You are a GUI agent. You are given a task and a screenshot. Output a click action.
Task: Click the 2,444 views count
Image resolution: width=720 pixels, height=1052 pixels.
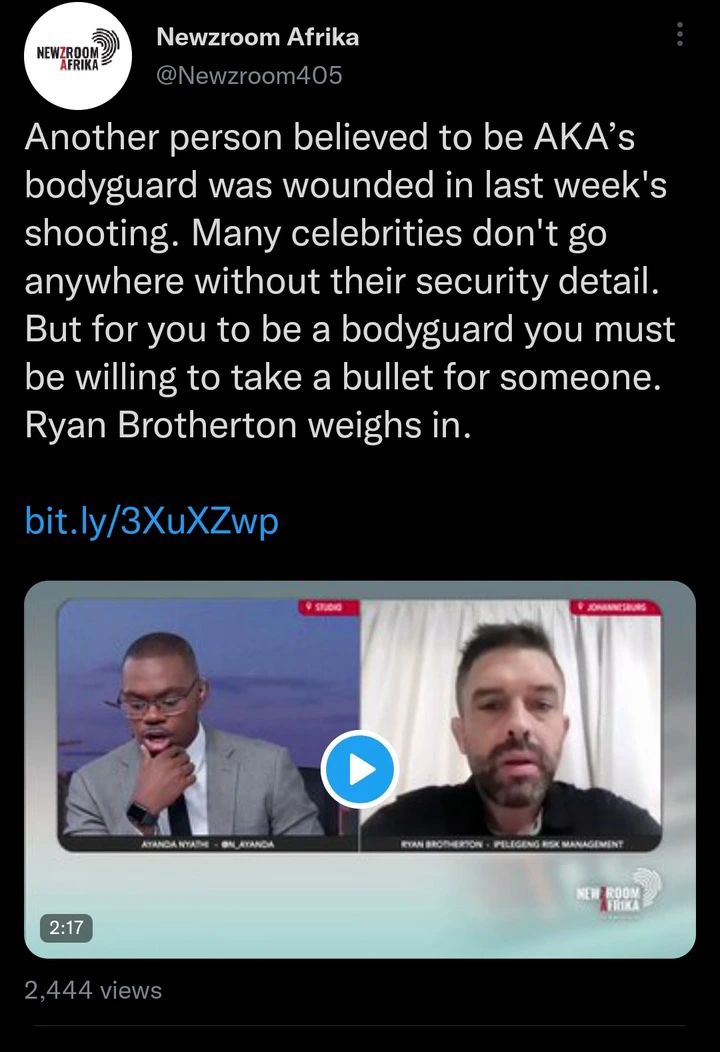pyautogui.click(x=93, y=990)
